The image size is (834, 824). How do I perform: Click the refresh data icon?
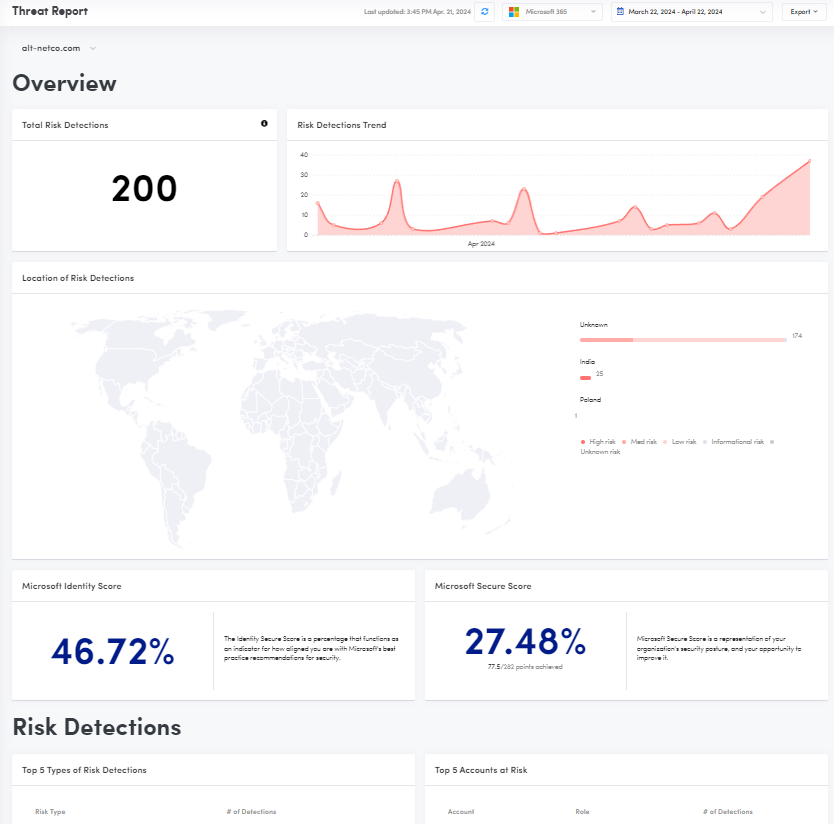point(485,12)
